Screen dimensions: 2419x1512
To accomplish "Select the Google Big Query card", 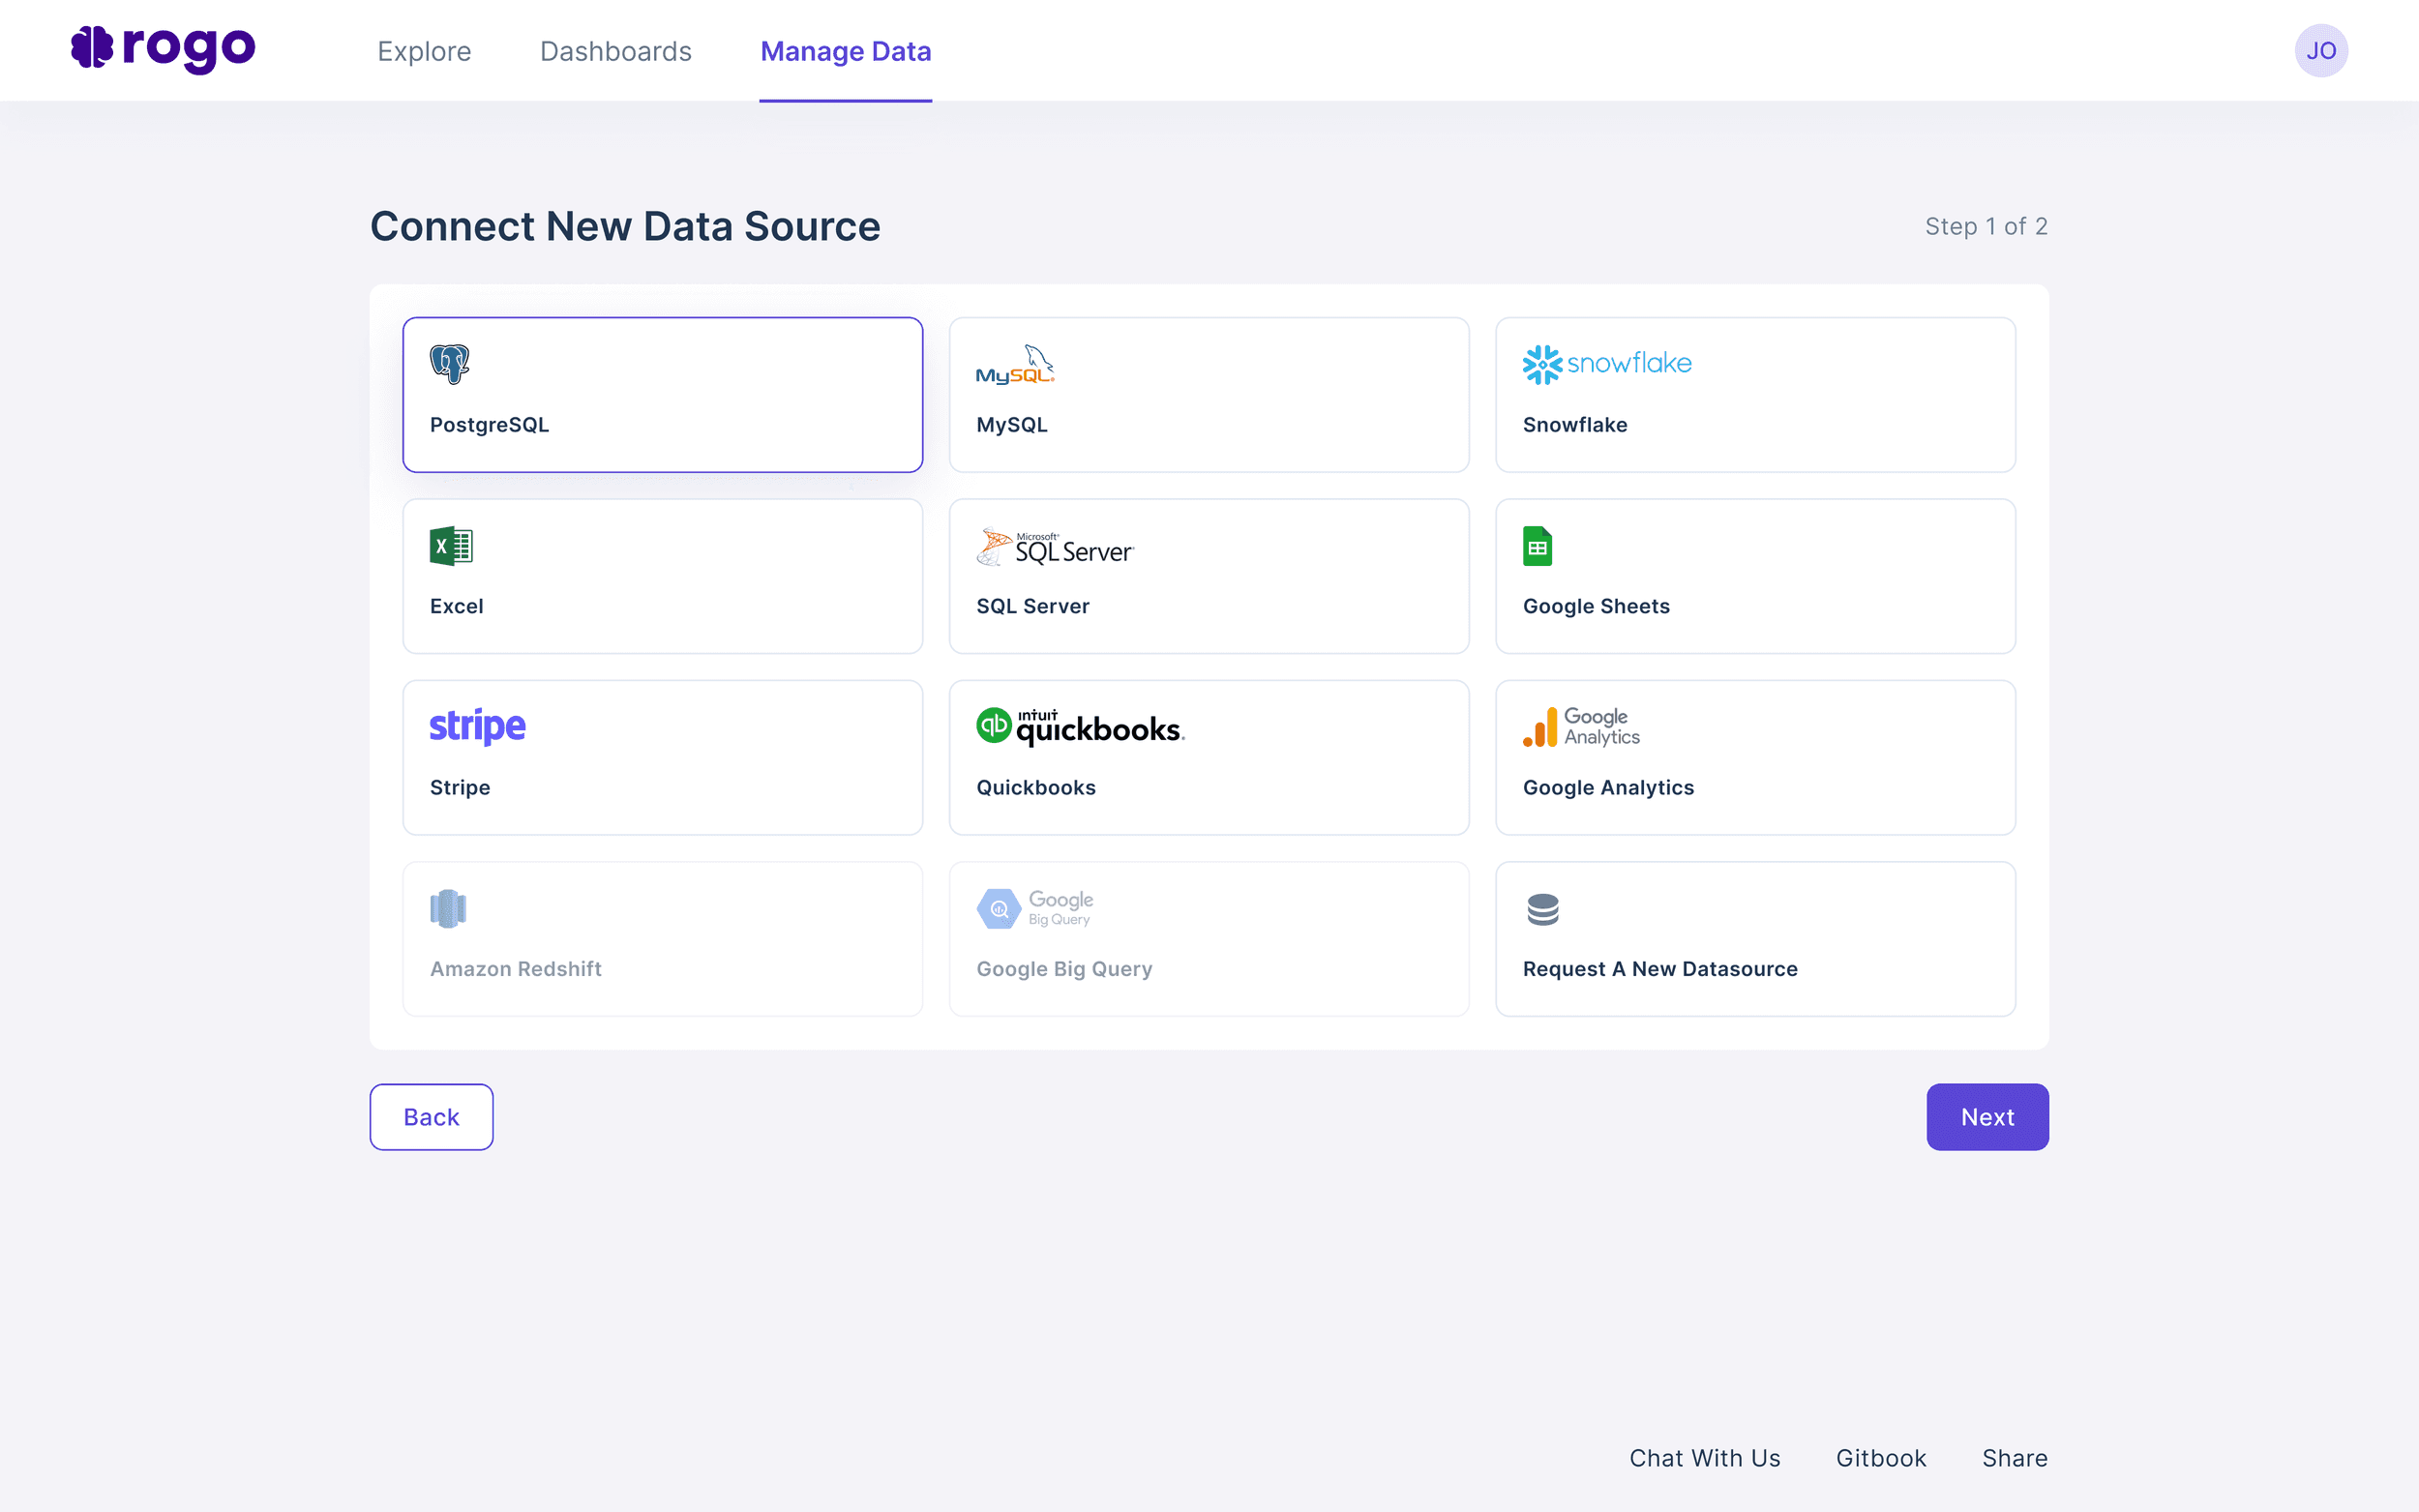I will click(1208, 938).
